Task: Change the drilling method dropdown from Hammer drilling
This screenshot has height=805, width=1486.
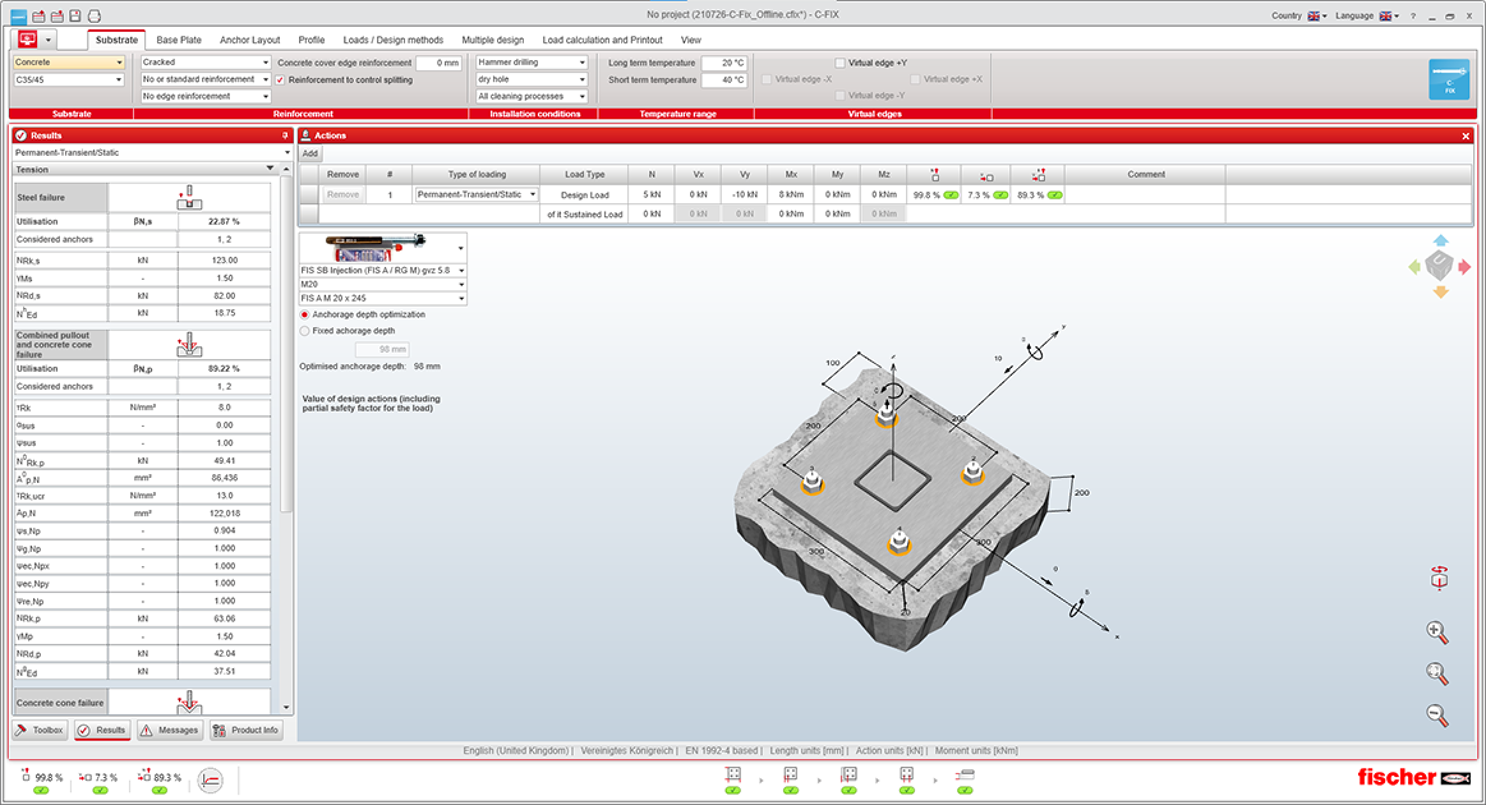Action: 531,62
